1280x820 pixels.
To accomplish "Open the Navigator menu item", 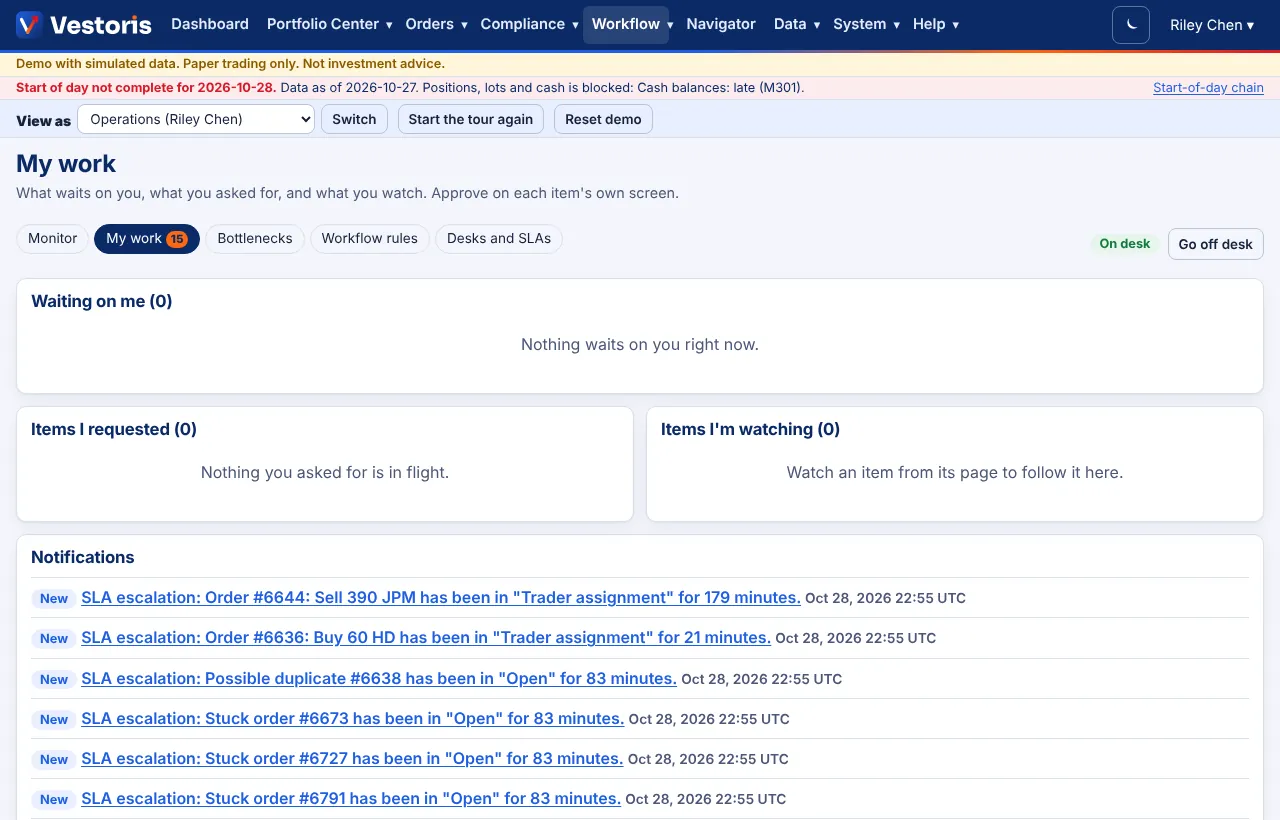I will pyautogui.click(x=721, y=24).
